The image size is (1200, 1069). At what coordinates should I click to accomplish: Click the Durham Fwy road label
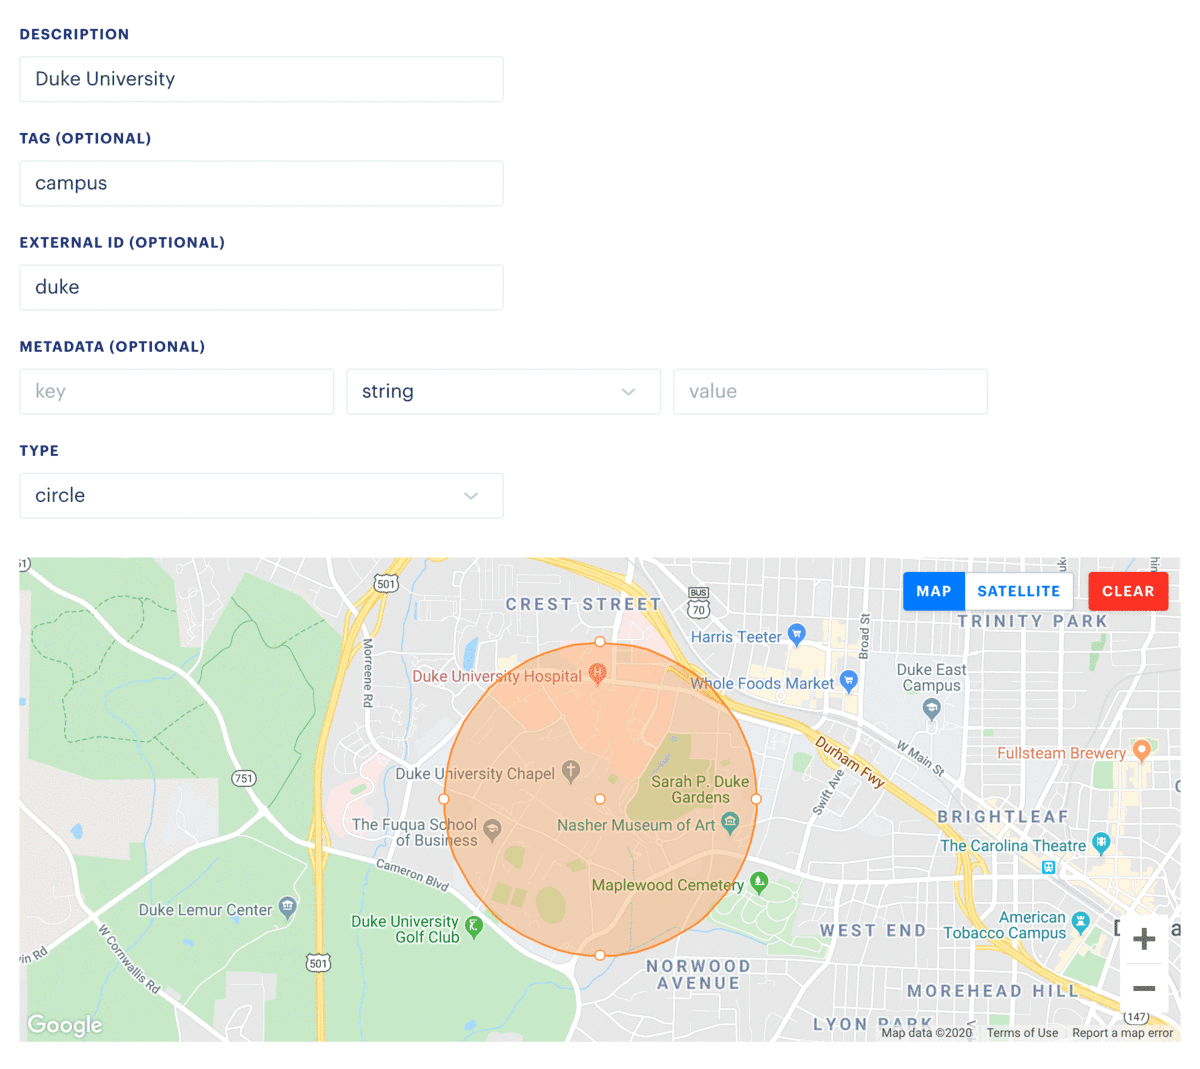point(850,762)
